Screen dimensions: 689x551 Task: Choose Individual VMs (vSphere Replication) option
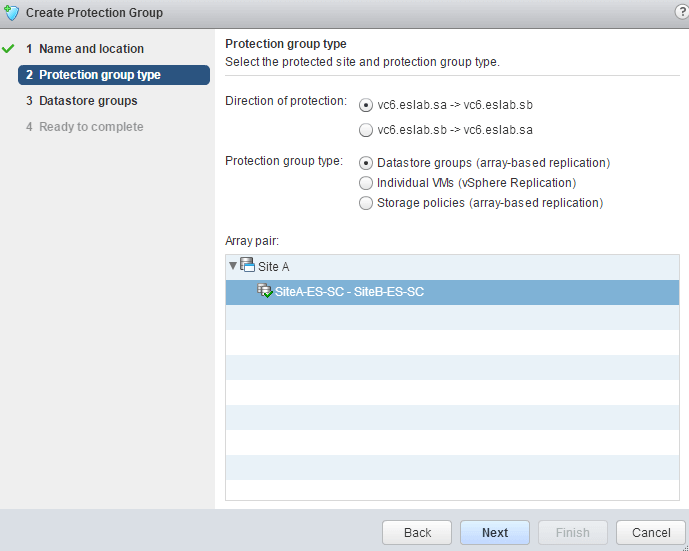(366, 183)
